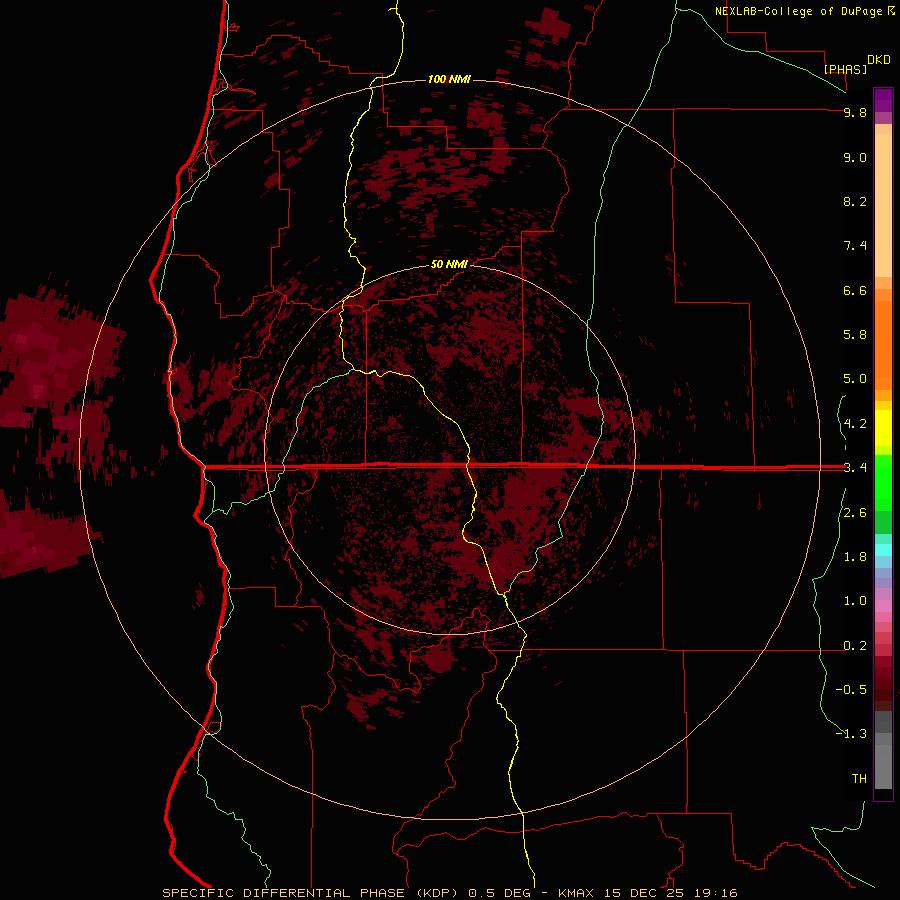Click the -1.3 legend value
The height and width of the screenshot is (900, 900).
click(851, 734)
